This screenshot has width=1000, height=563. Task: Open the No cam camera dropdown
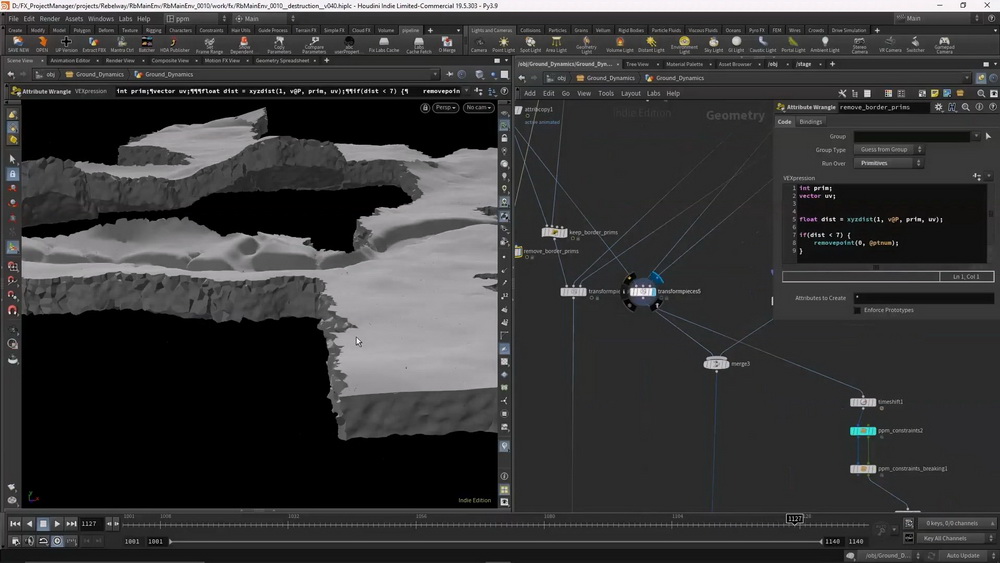478,108
